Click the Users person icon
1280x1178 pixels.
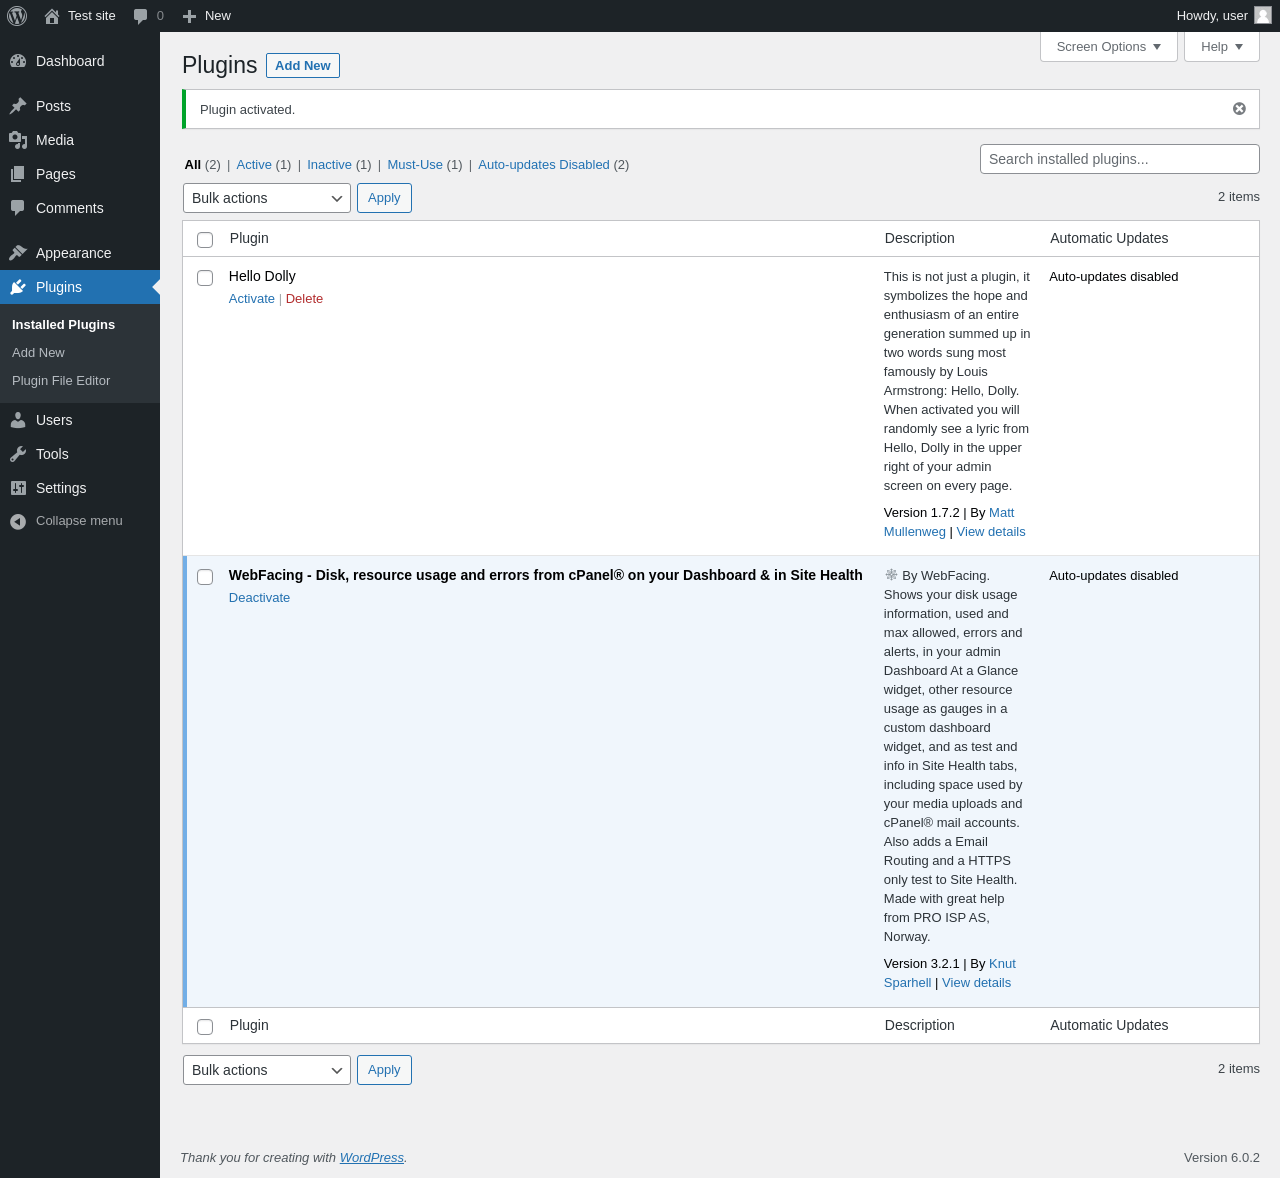point(18,420)
